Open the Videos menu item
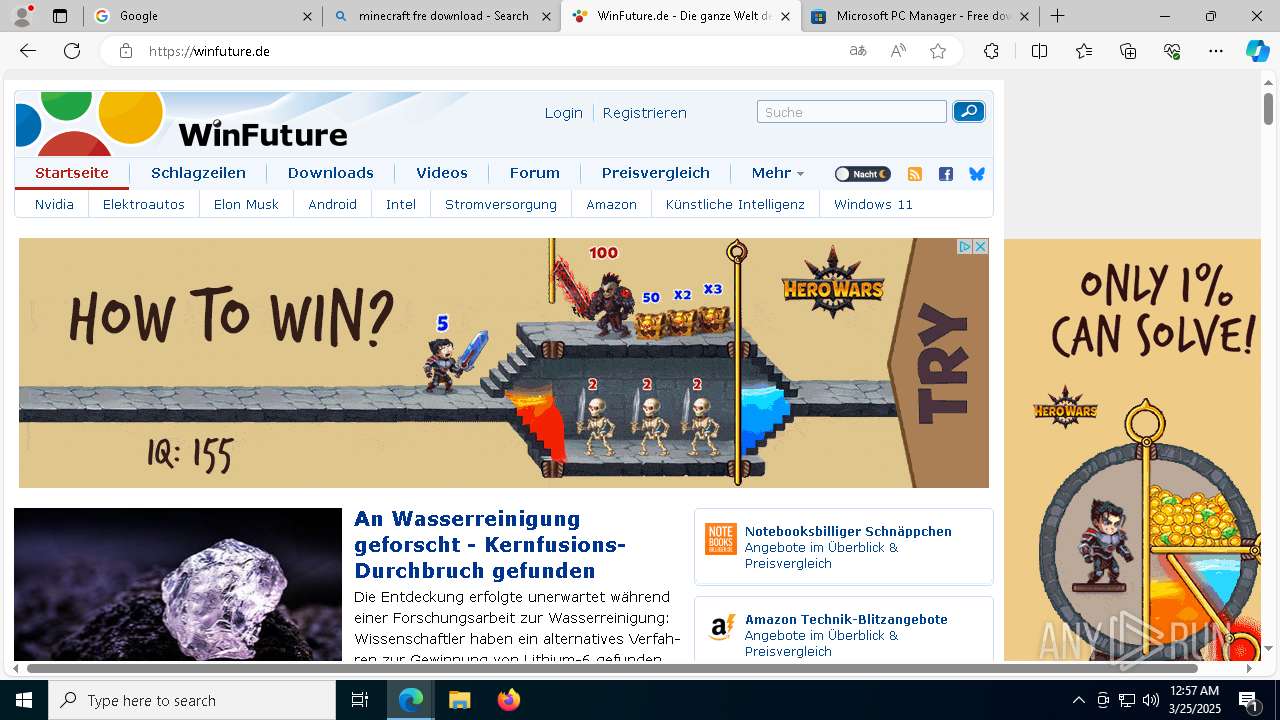Screen dimensions: 1280x720 pyautogui.click(x=442, y=173)
